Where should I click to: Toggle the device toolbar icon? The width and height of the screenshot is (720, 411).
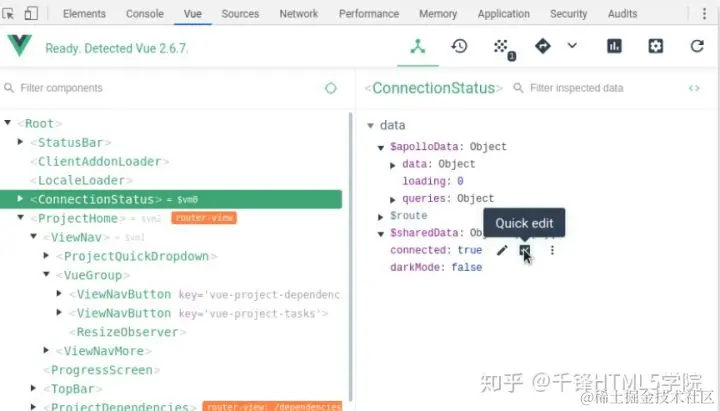click(x=31, y=14)
